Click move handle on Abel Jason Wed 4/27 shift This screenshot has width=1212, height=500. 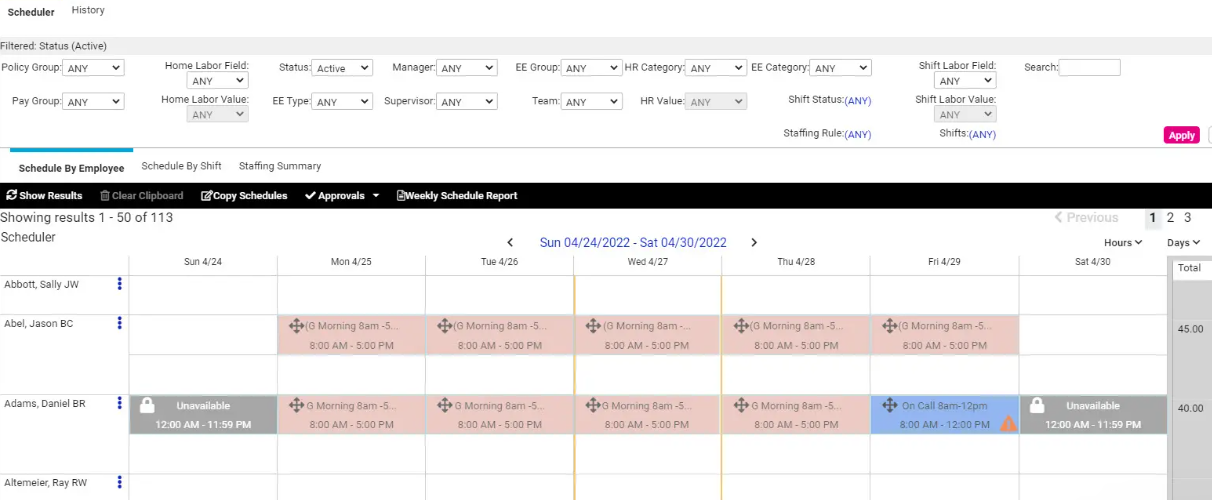(x=592, y=326)
